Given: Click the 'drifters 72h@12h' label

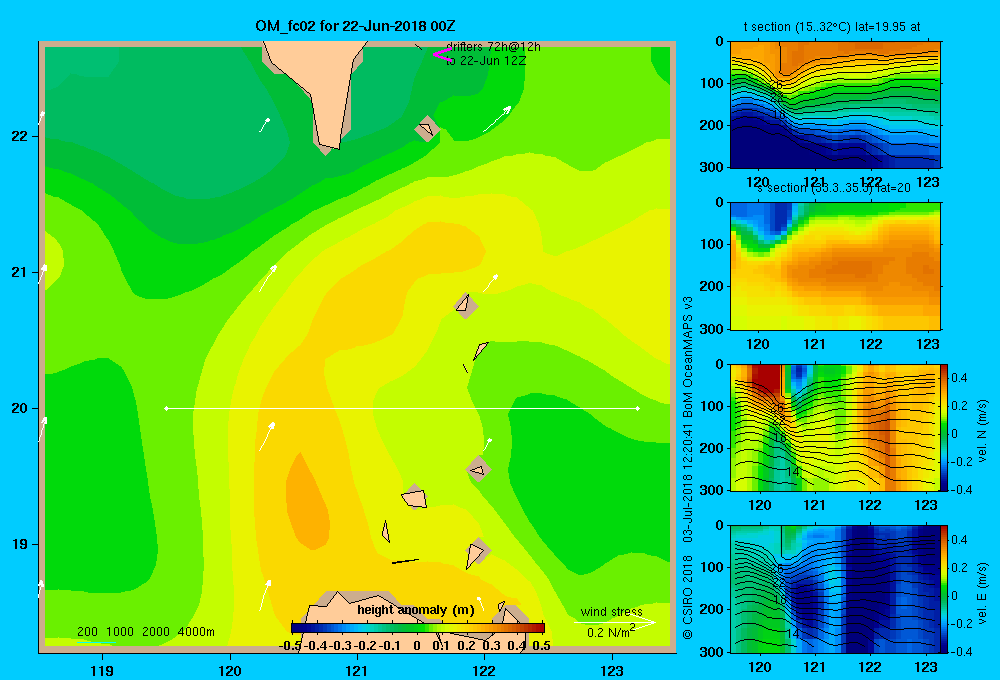Looking at the screenshot, I should 493,47.
